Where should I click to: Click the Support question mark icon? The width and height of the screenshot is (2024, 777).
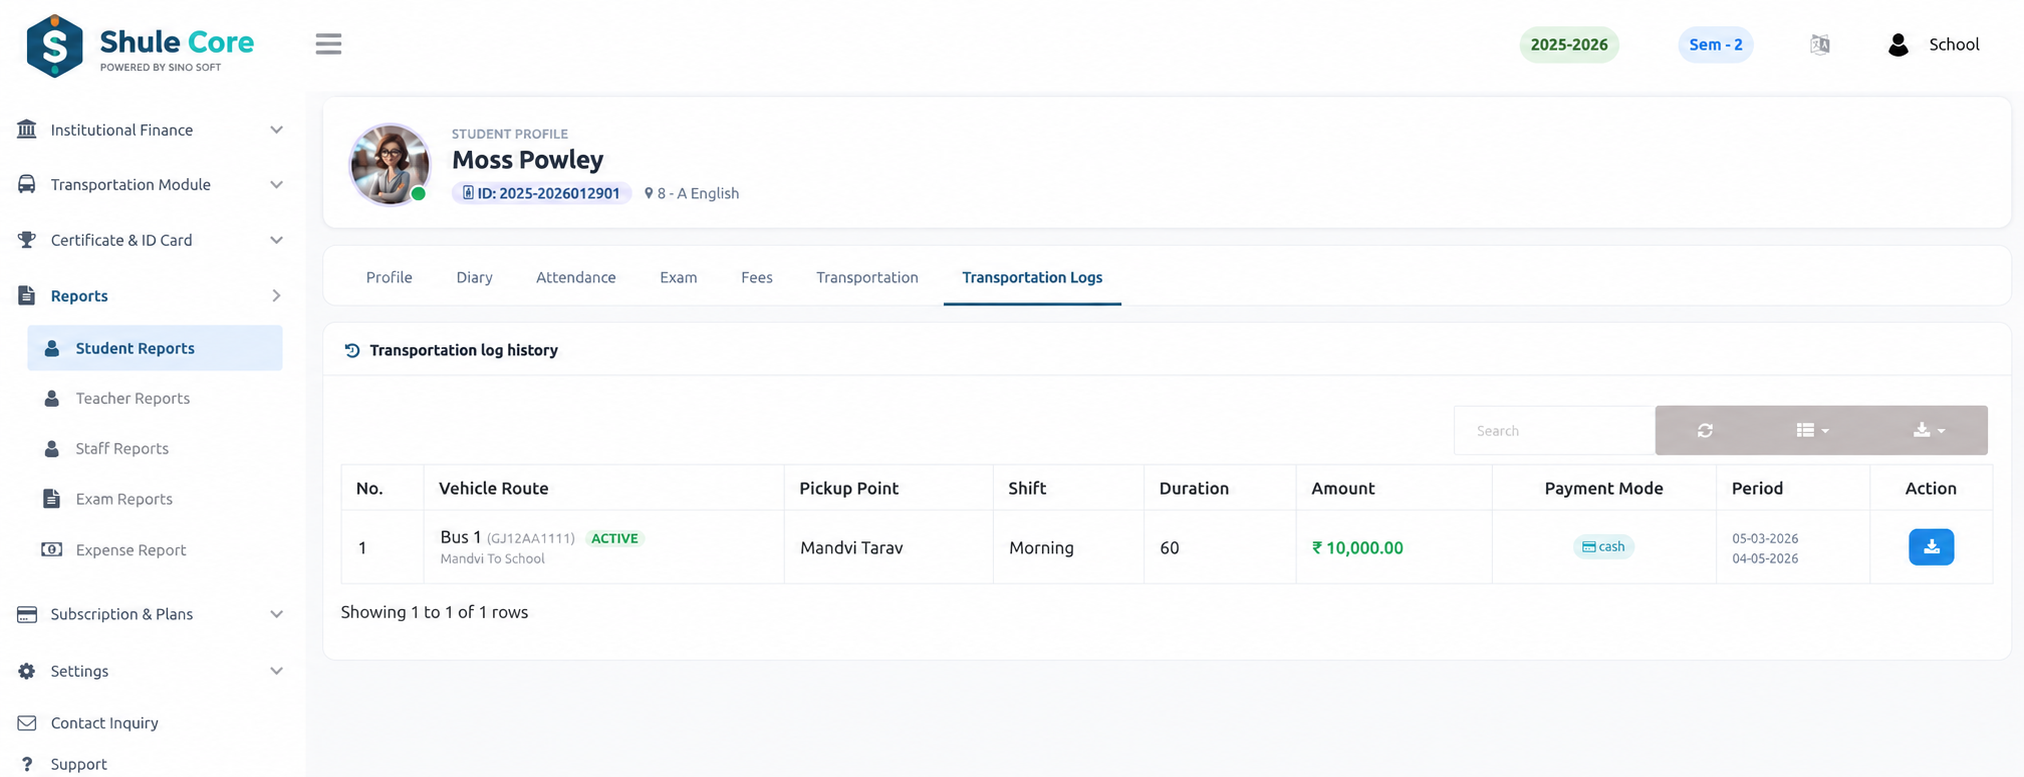[27, 764]
